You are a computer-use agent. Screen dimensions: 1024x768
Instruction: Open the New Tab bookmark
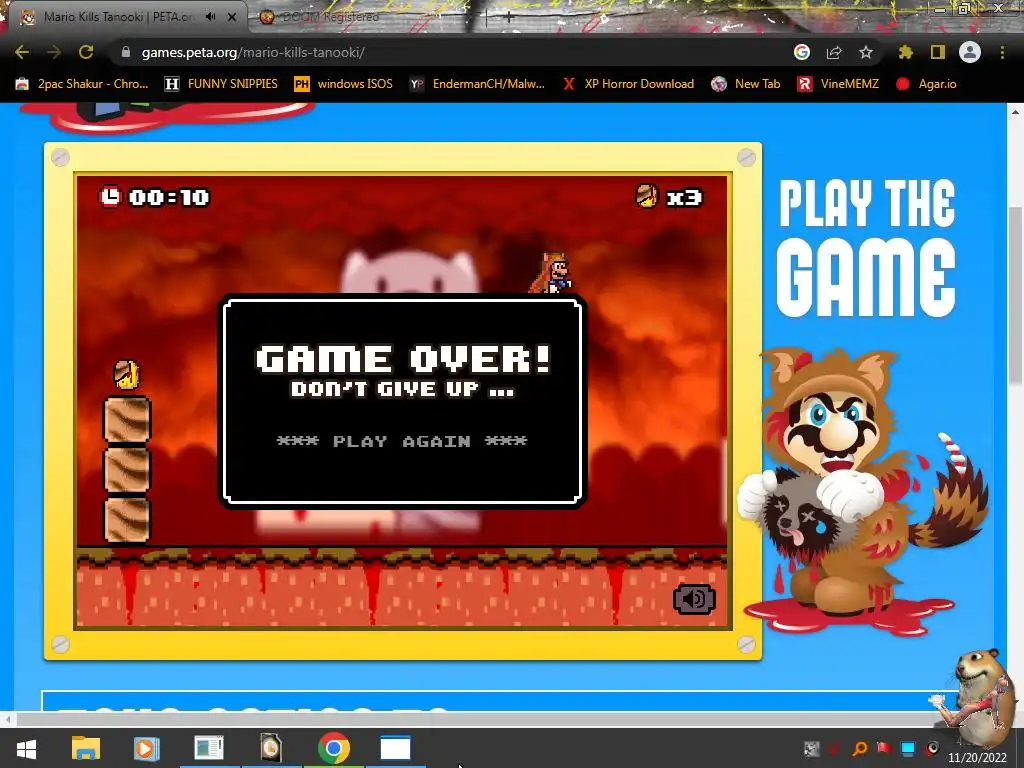(746, 84)
